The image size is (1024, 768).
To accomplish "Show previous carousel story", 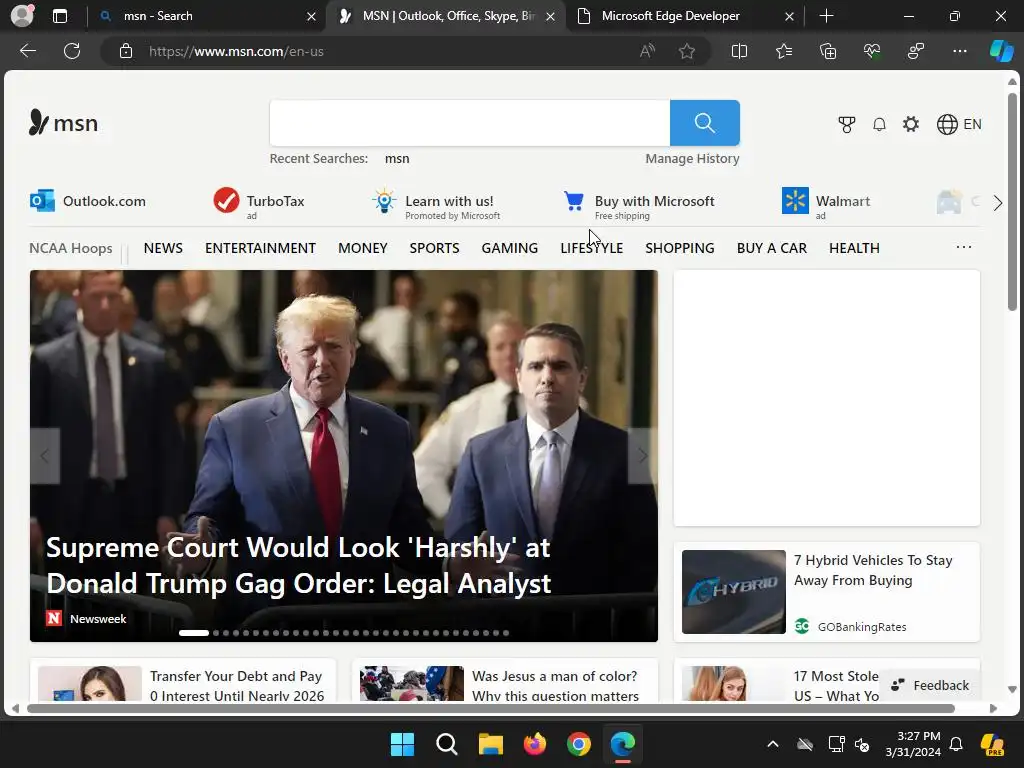I will tap(45, 456).
